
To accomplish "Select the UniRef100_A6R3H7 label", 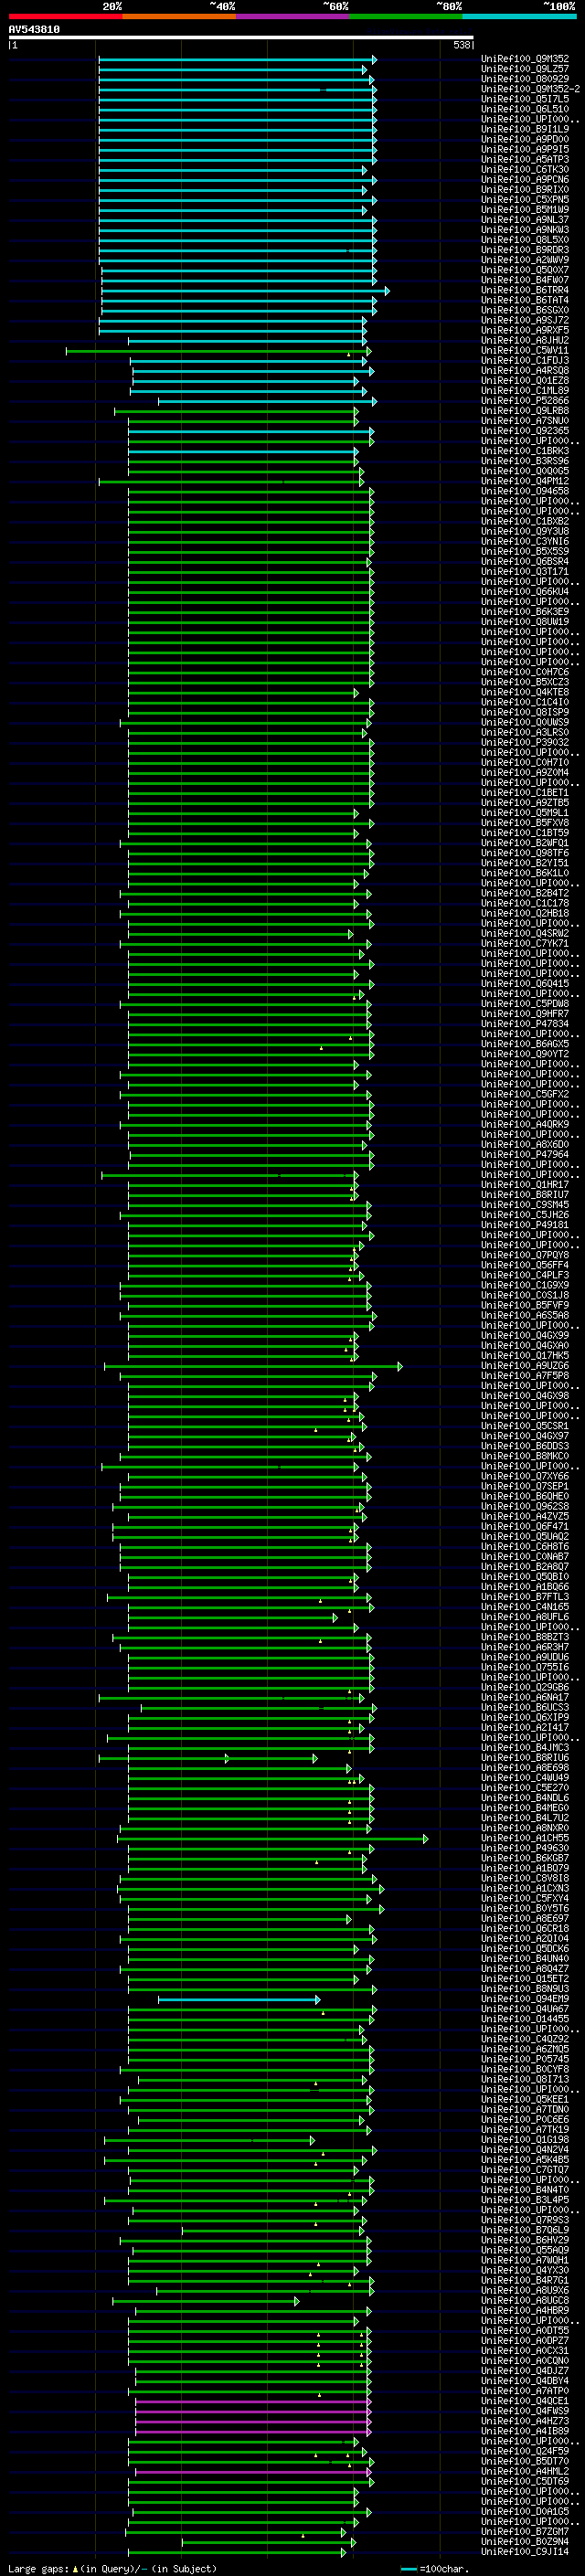I will pyautogui.click(x=525, y=1647).
